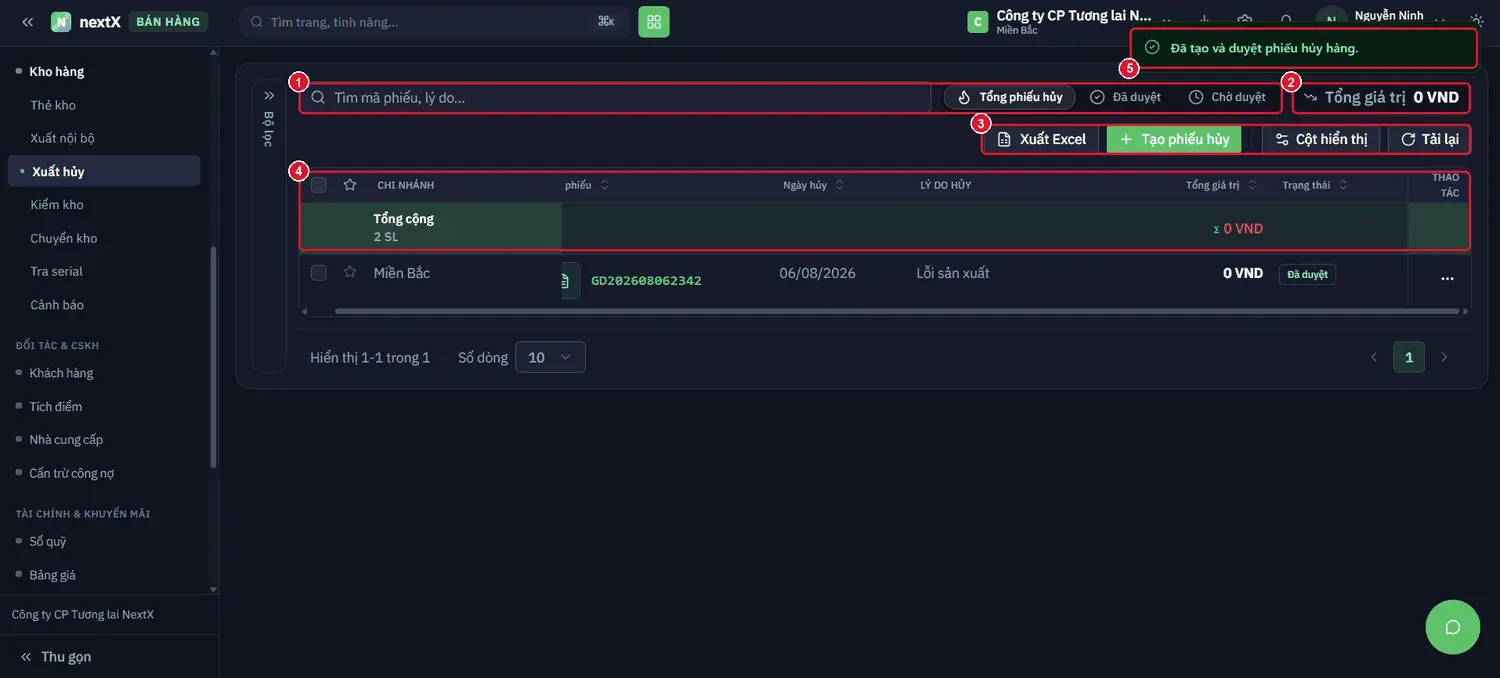1500x678 pixels.
Task: Click the green company avatar letter C
Action: click(978, 21)
